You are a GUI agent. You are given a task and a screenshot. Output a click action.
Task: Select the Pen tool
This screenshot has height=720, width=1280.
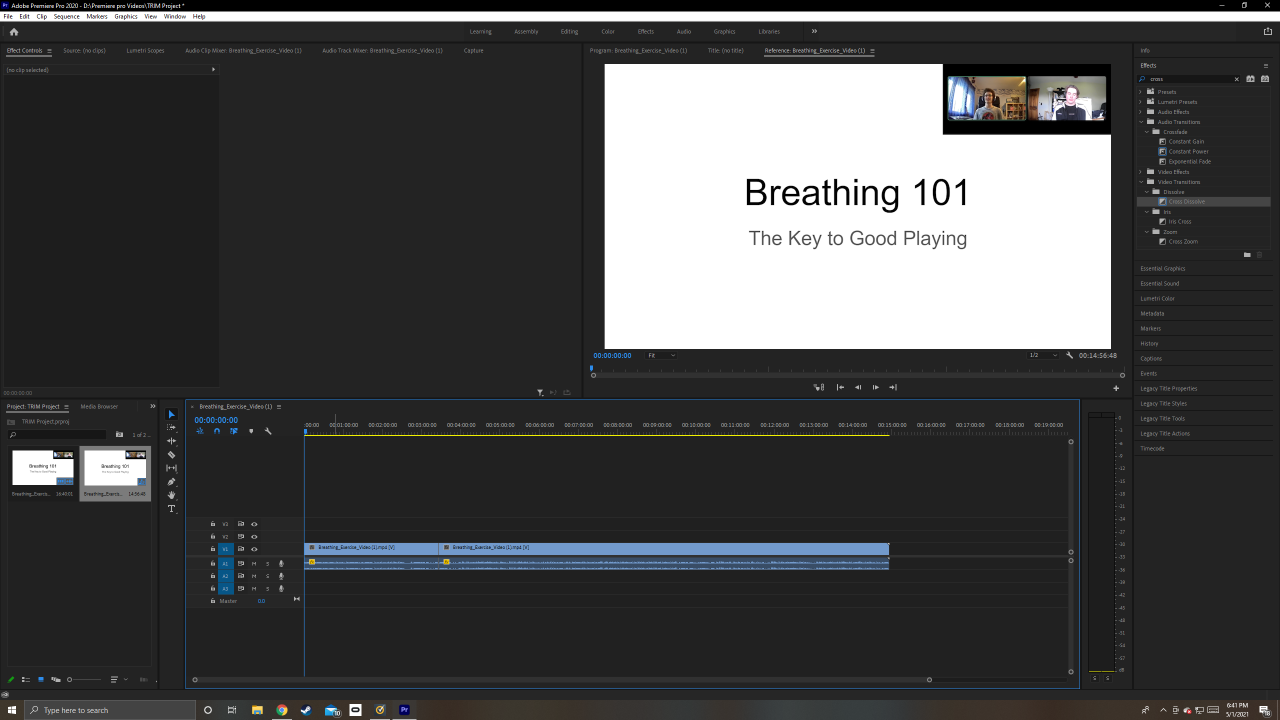coord(171,482)
